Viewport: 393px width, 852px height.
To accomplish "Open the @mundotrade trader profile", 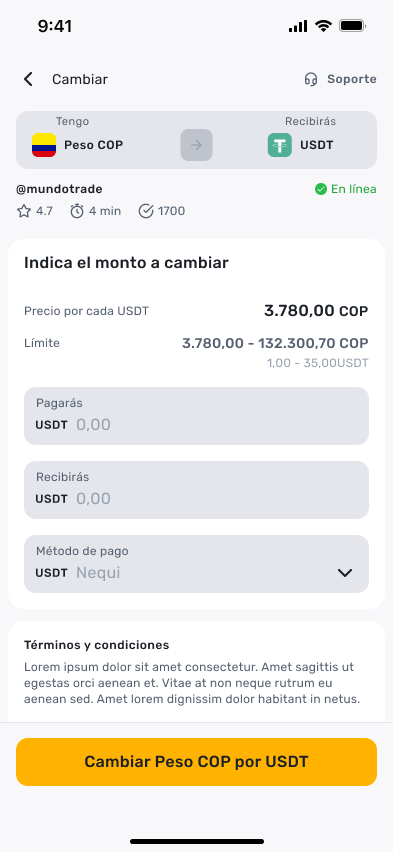I will tap(59, 189).
